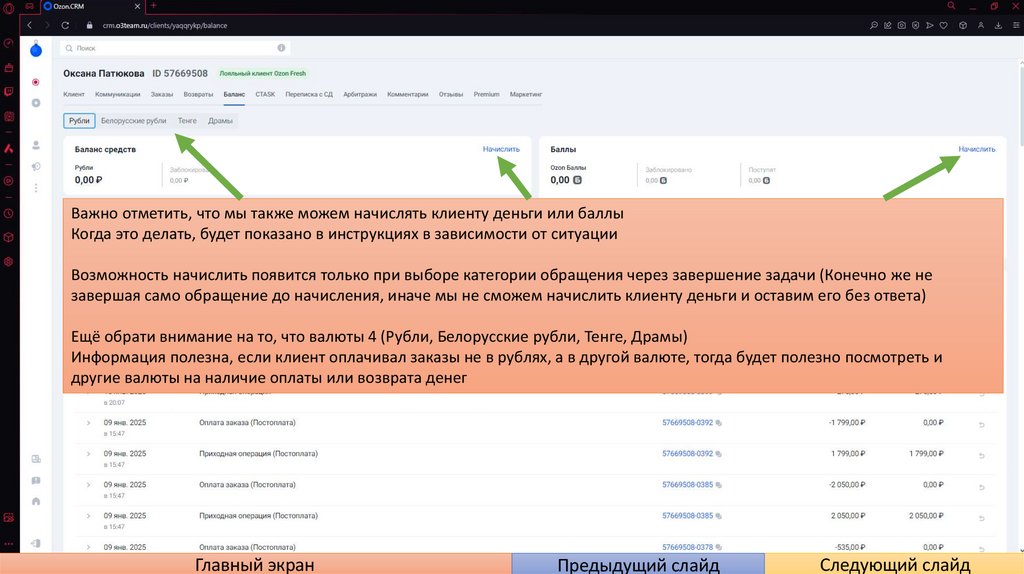Open the Коммуникации tab

[118, 95]
